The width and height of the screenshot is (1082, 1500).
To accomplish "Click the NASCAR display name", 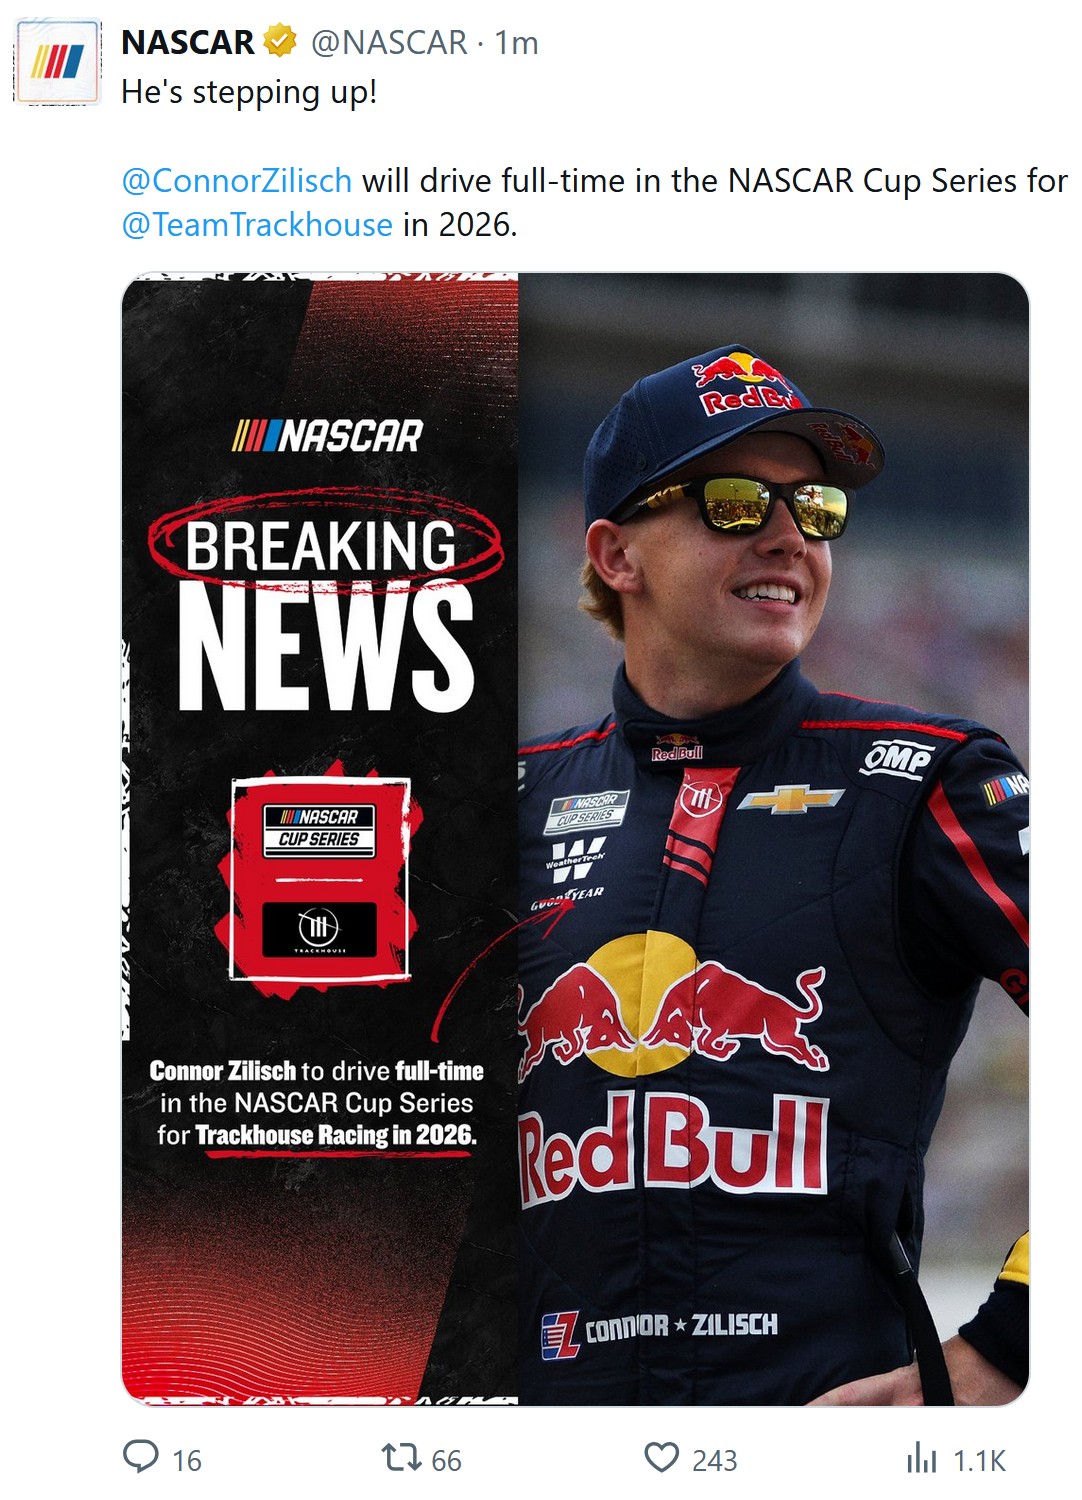I will (188, 42).
